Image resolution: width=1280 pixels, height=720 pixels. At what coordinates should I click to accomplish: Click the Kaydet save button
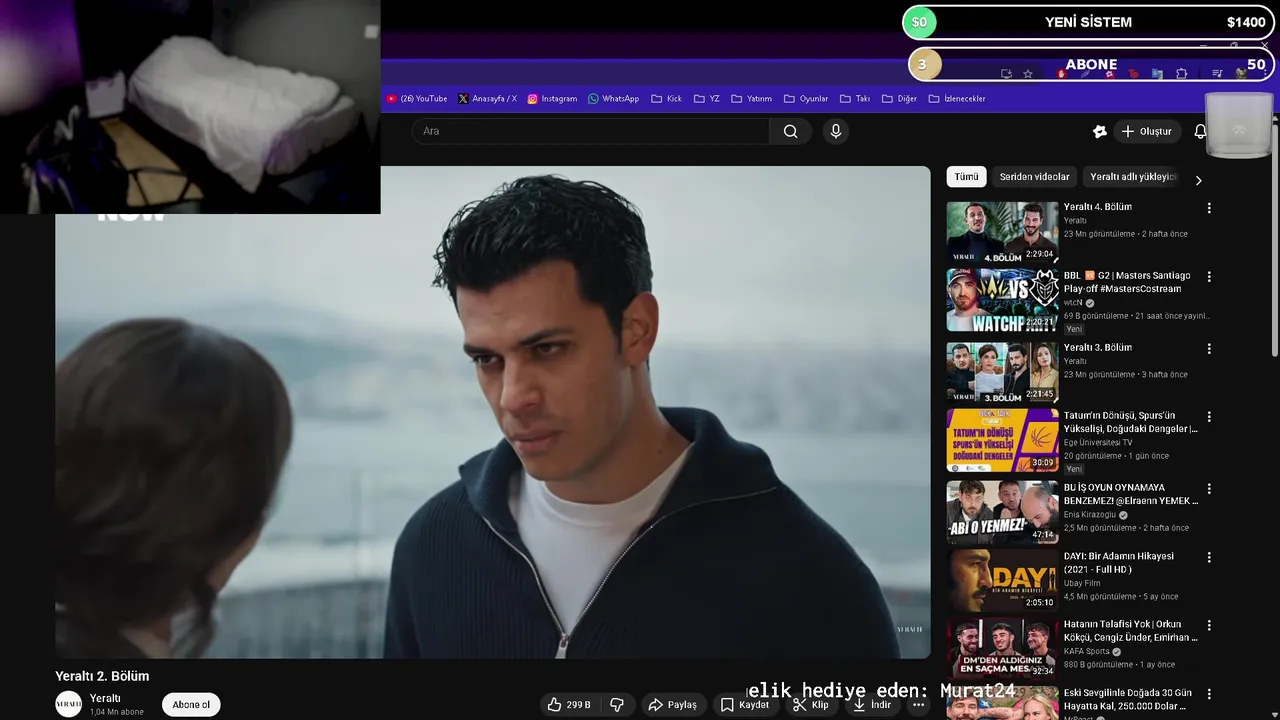[x=746, y=705]
